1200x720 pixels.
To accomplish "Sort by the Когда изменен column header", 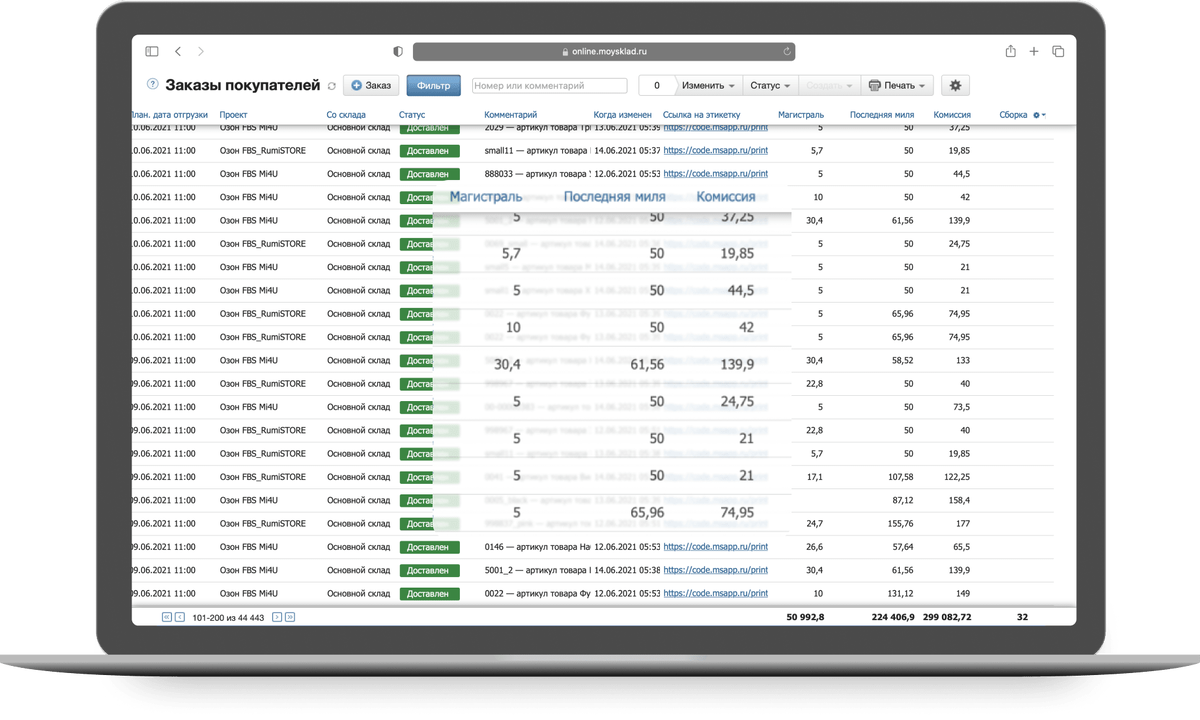I will [x=622, y=115].
